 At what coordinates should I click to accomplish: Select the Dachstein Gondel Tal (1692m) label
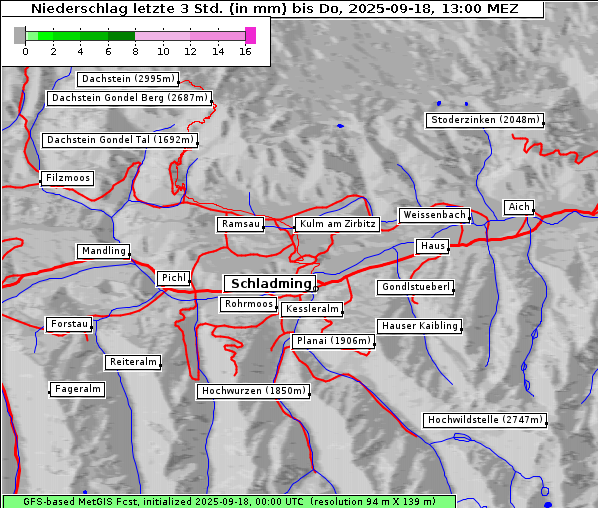(x=120, y=140)
